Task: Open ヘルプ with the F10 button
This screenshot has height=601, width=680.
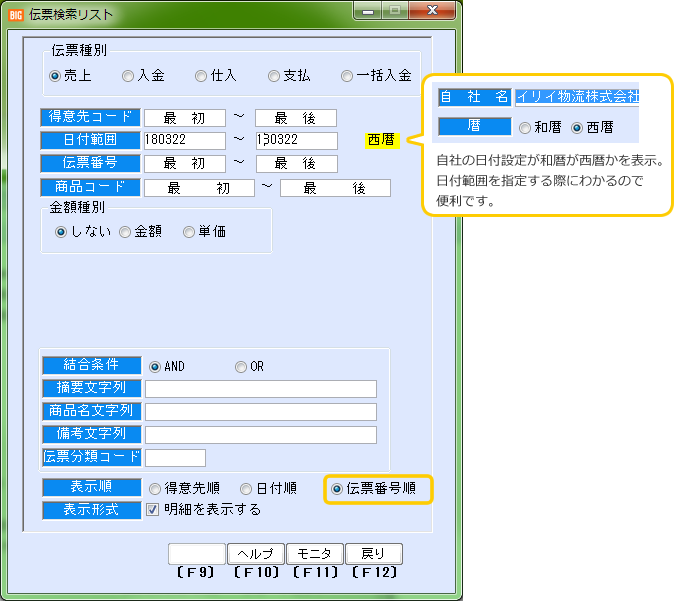Action: (x=256, y=554)
